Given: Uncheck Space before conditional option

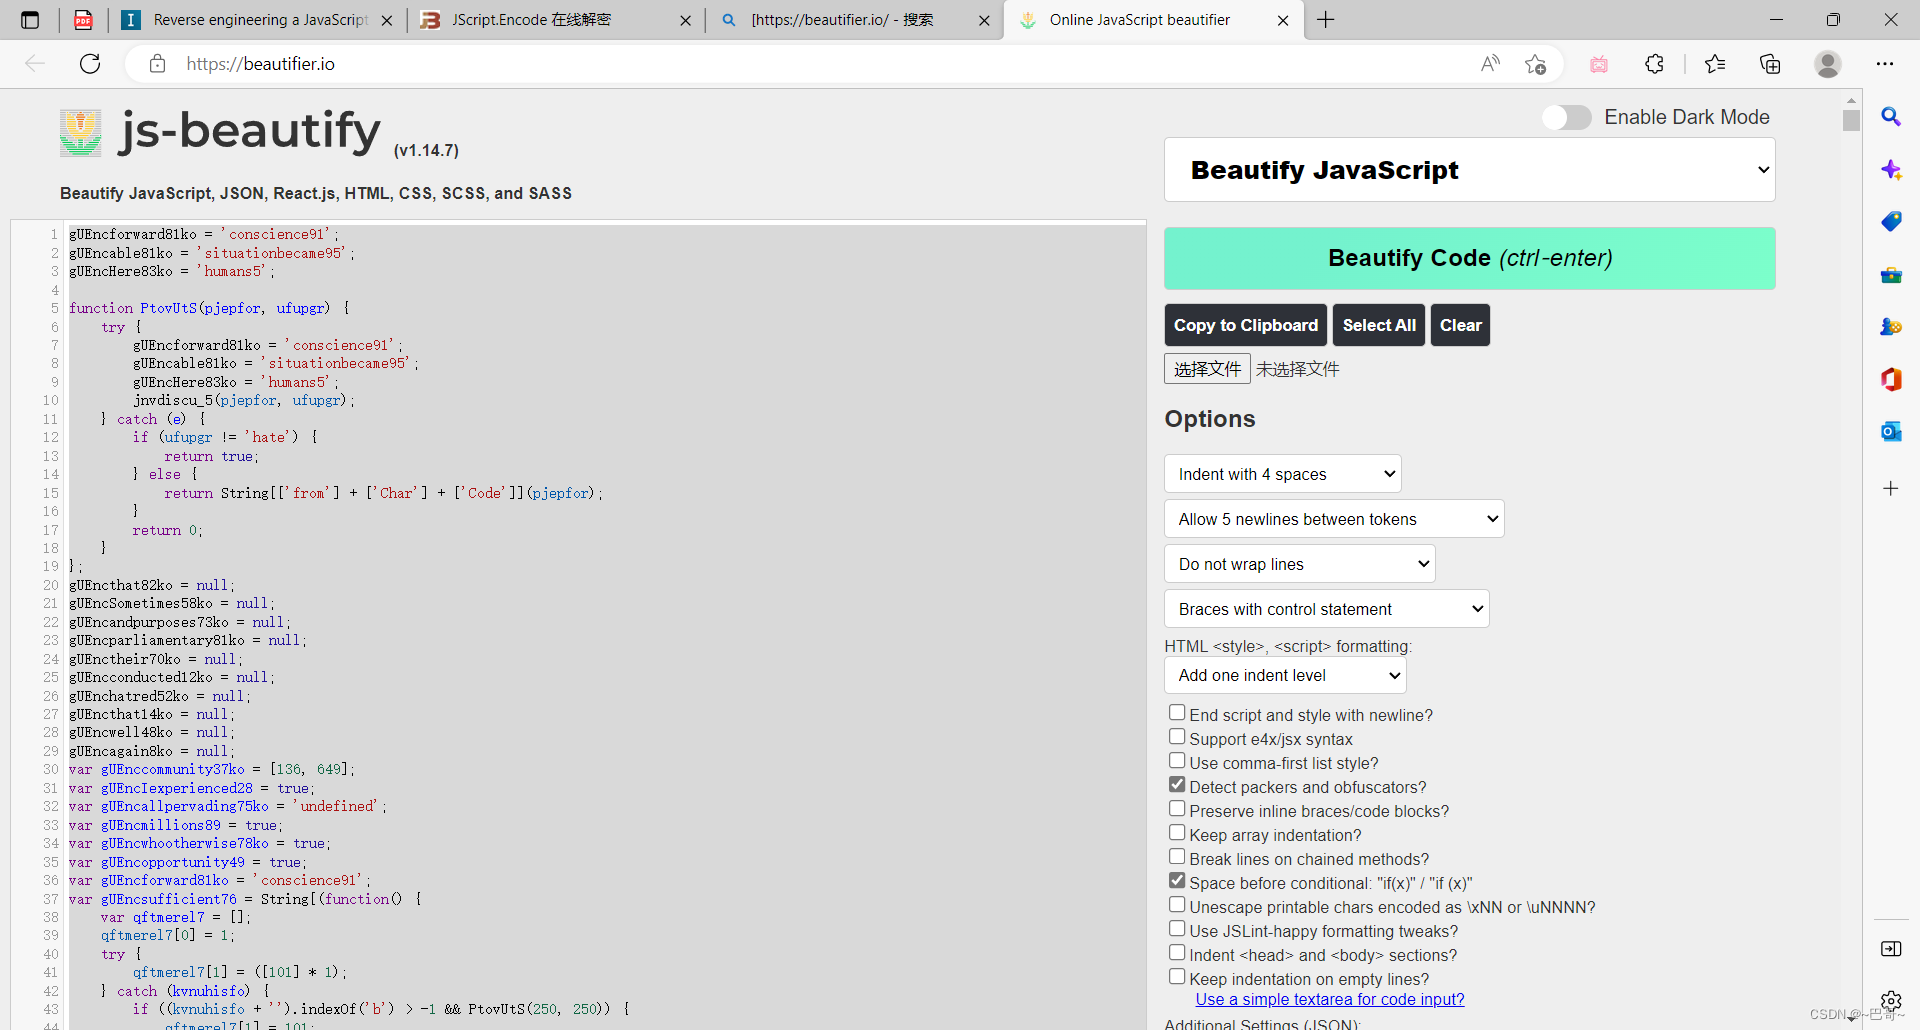Looking at the screenshot, I should (x=1177, y=881).
